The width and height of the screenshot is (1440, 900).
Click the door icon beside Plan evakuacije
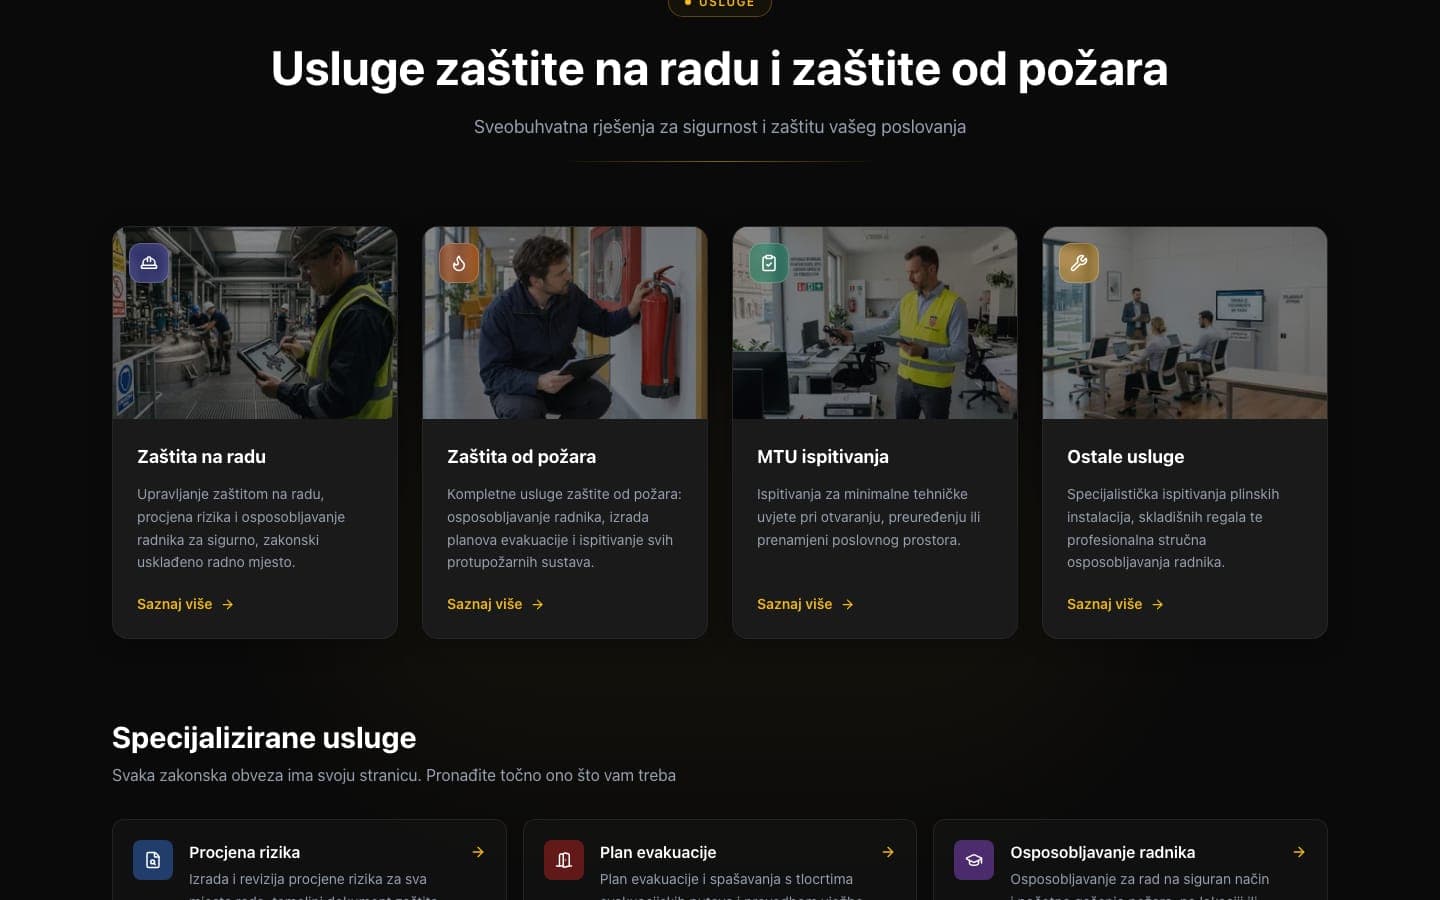tap(564, 860)
